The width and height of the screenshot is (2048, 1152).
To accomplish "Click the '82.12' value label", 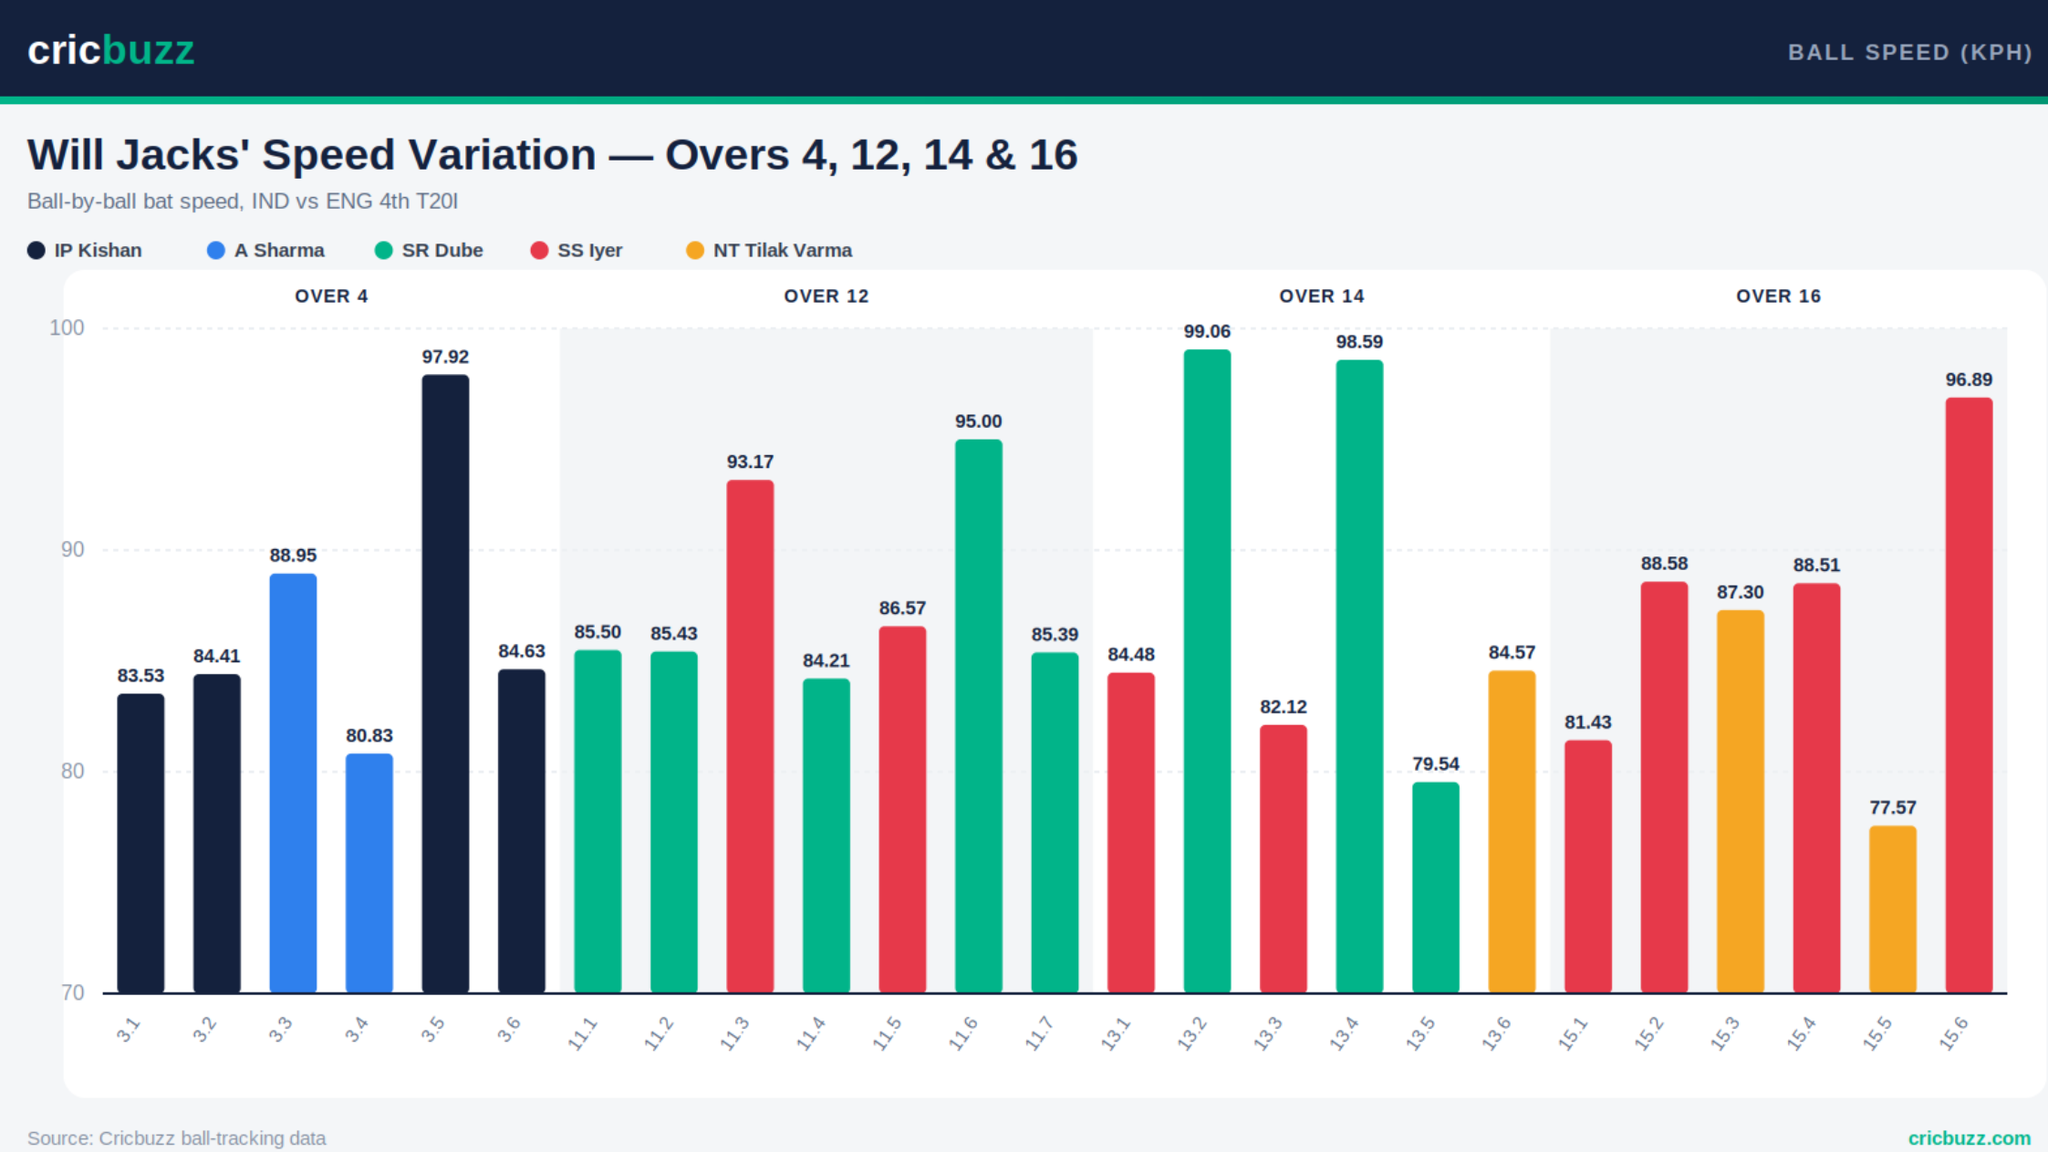I will (x=1283, y=707).
